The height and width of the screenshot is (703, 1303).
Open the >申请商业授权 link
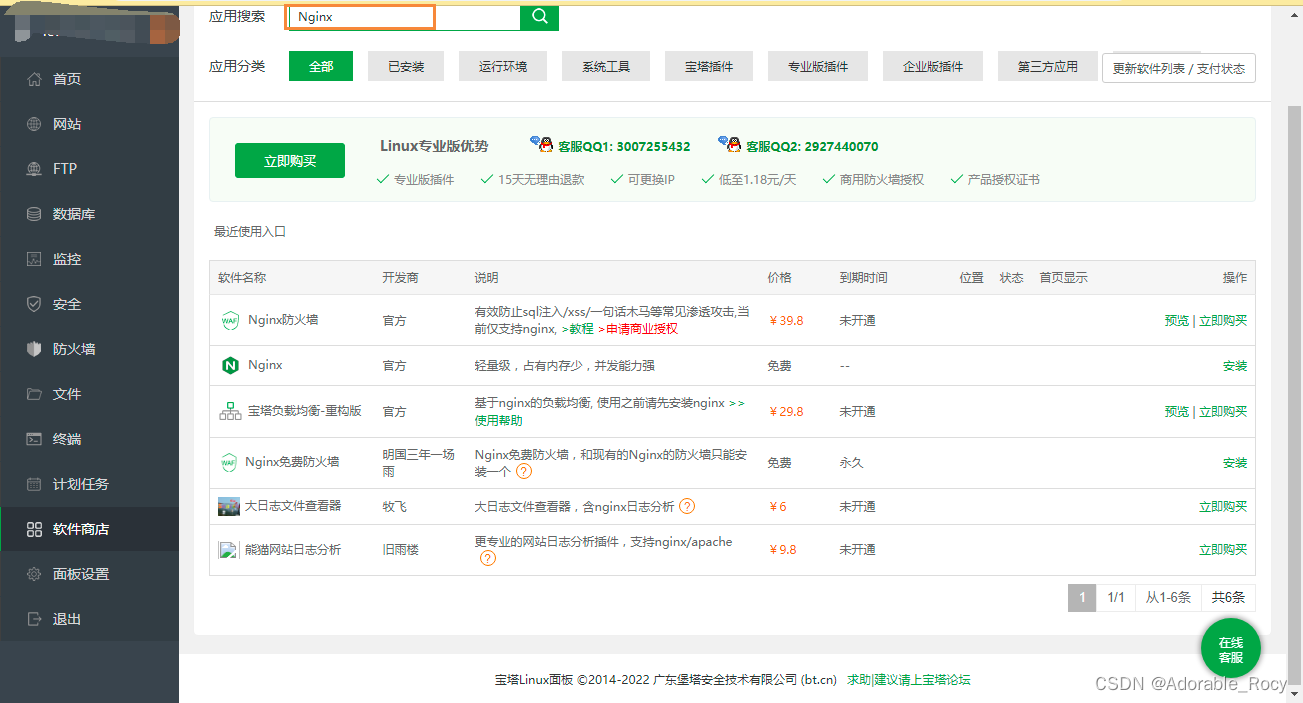coord(638,329)
